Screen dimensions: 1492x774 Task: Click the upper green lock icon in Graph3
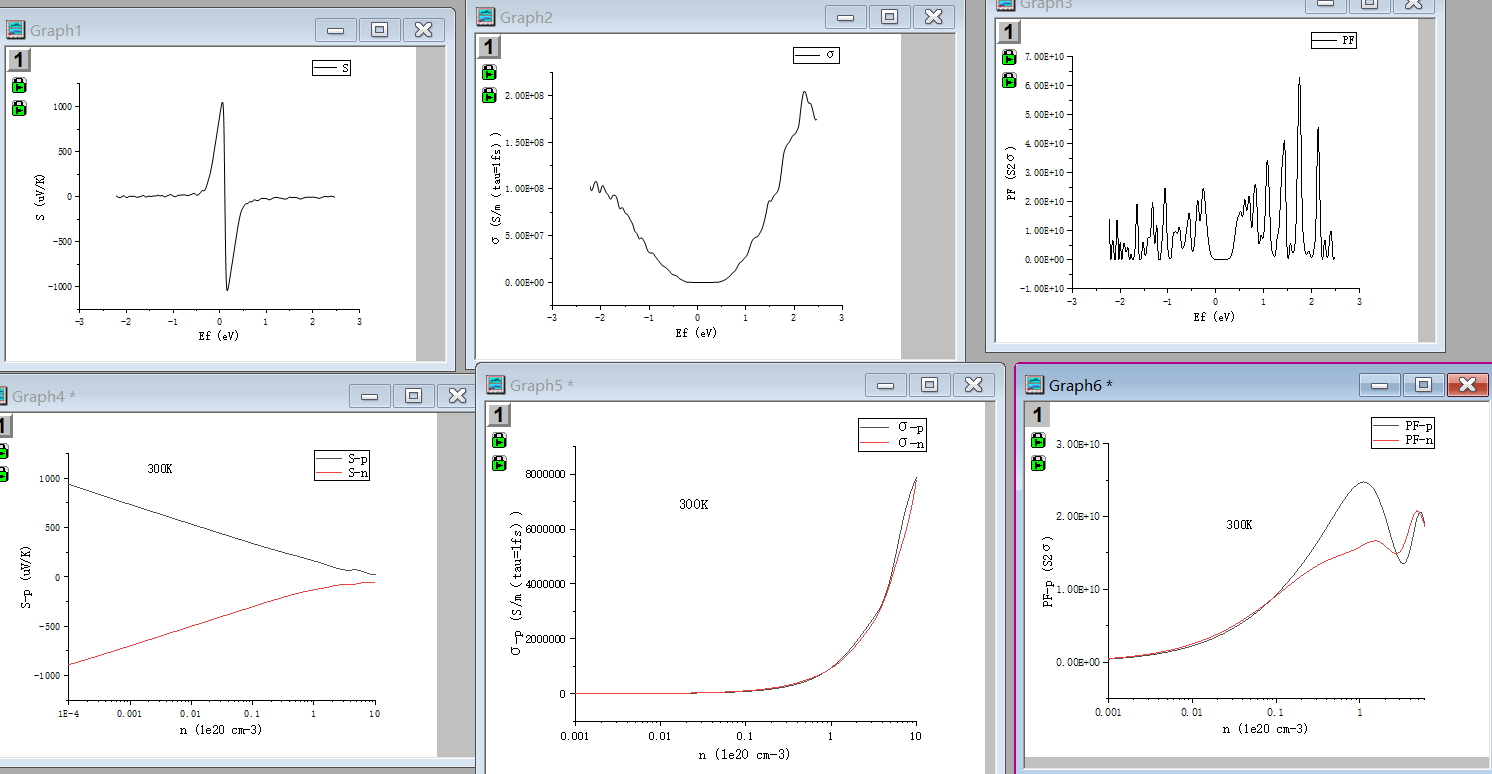[1010, 56]
